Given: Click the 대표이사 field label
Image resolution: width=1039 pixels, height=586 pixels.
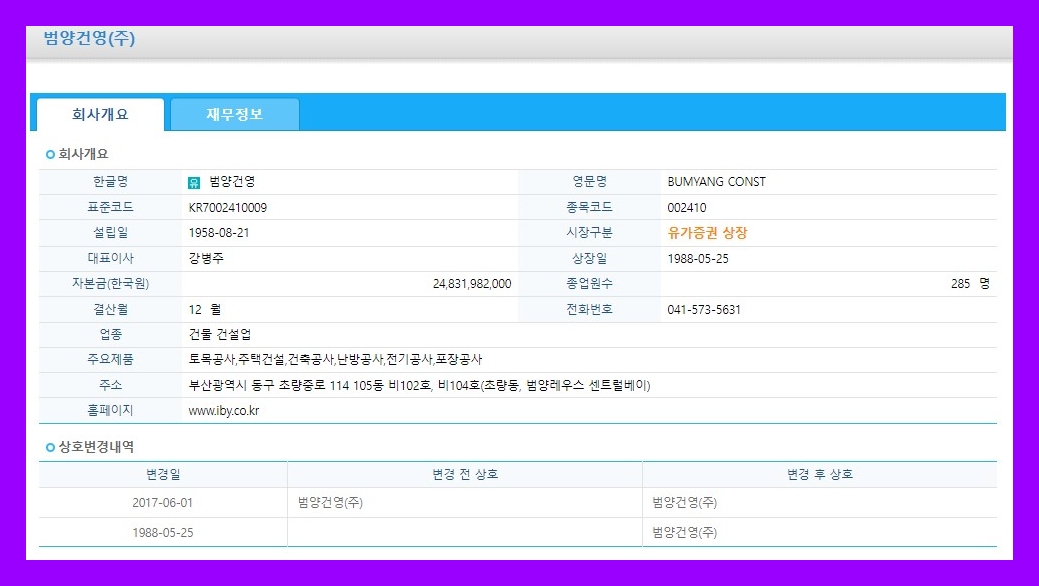Looking at the screenshot, I should coord(110,258).
